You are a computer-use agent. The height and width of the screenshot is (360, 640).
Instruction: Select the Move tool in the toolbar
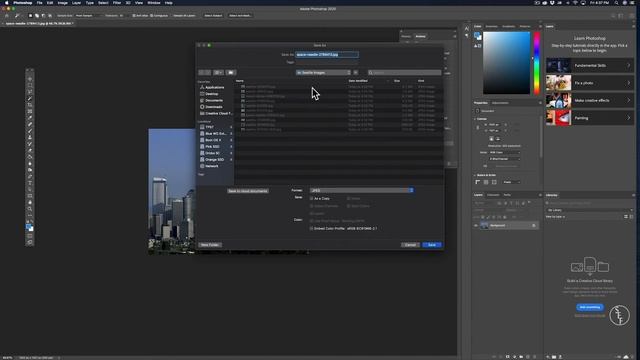(30, 79)
